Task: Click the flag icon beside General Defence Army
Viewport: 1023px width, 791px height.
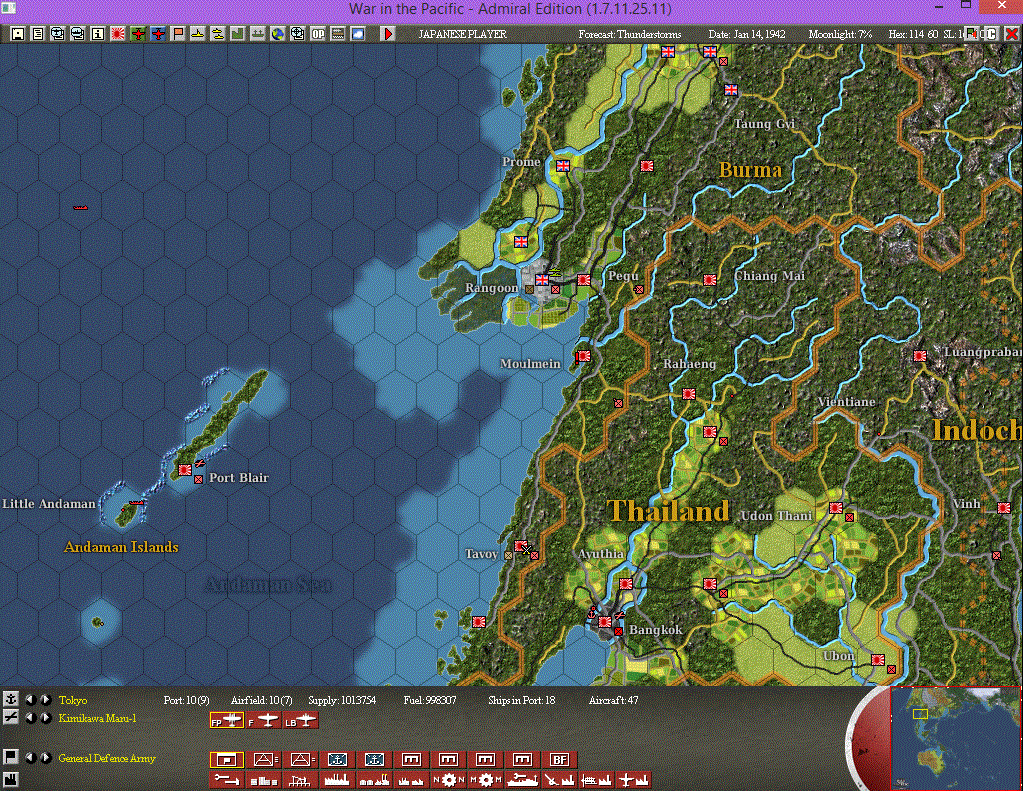Action: [x=10, y=757]
